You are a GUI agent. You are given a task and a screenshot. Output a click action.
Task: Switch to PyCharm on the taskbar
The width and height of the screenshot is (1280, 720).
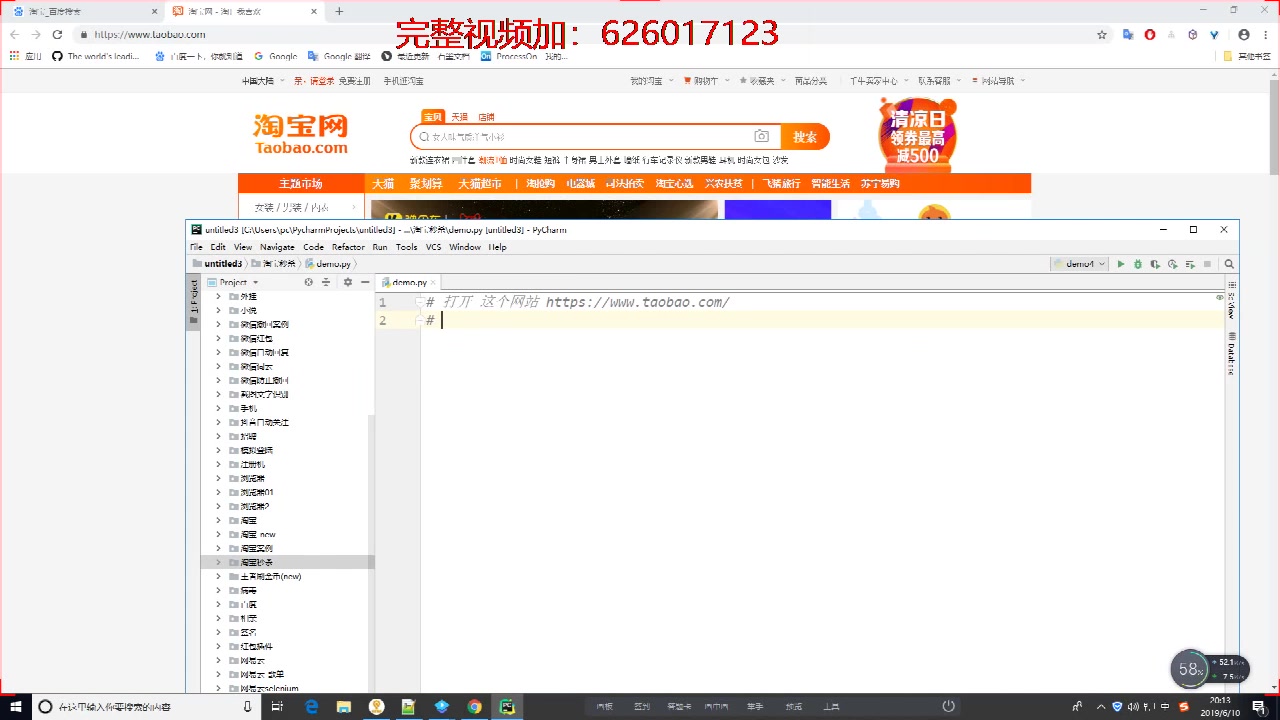[x=507, y=706]
